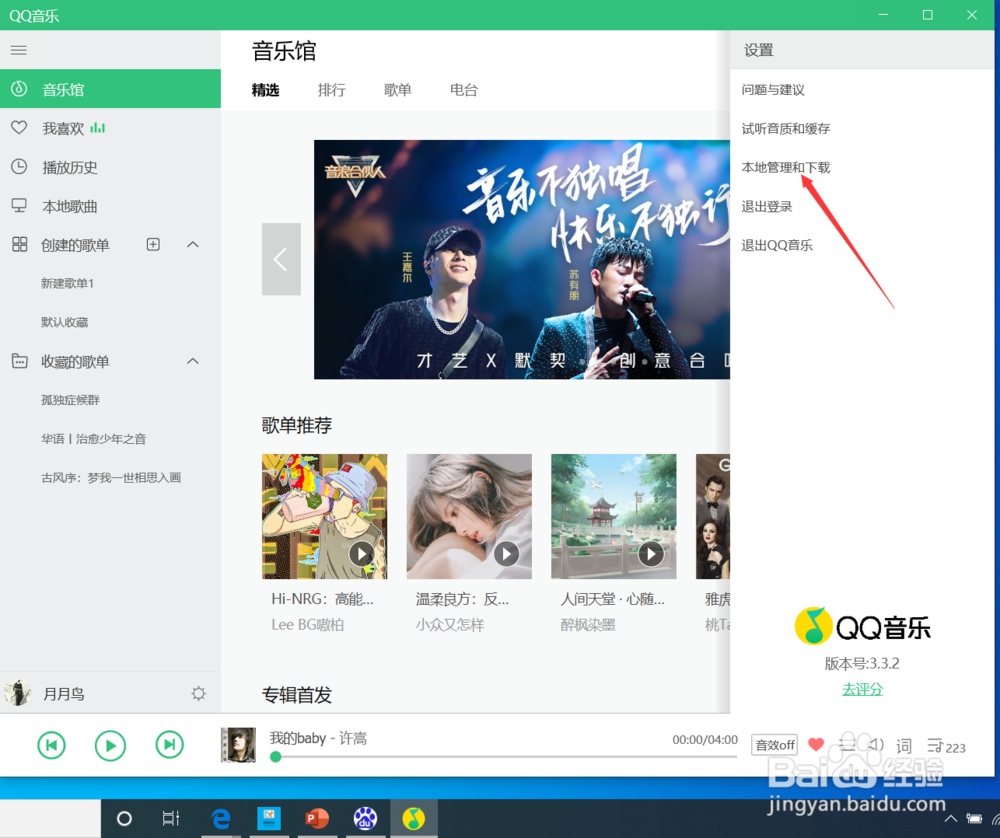Open creator Lee BG嗷柏
The image size is (1000, 838).
307,624
